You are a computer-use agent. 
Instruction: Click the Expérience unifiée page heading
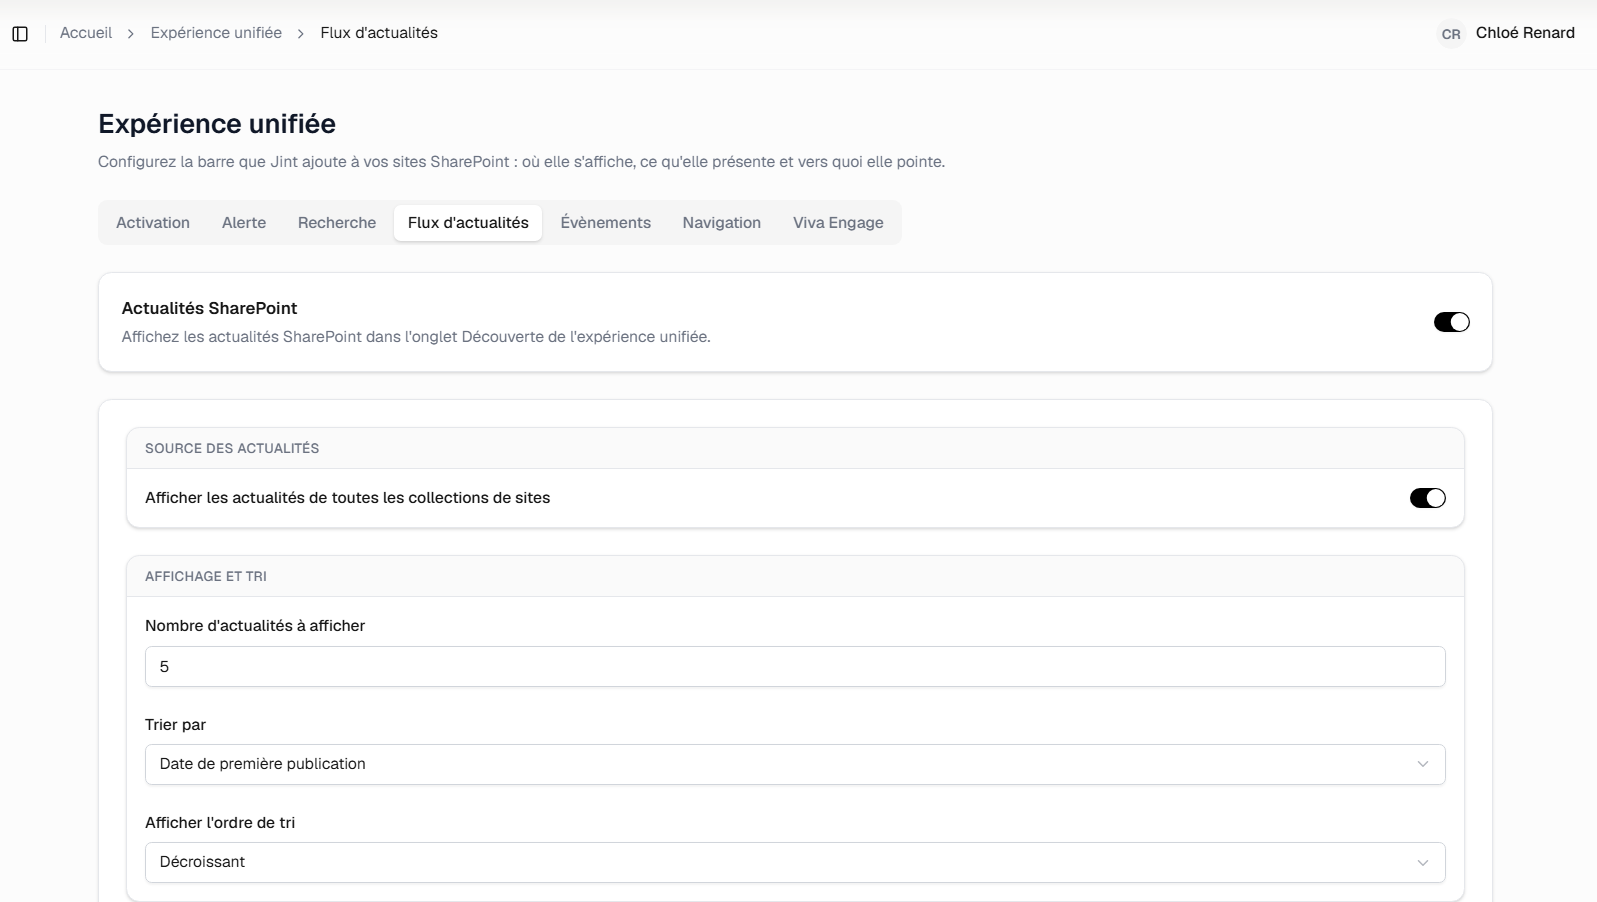217,124
